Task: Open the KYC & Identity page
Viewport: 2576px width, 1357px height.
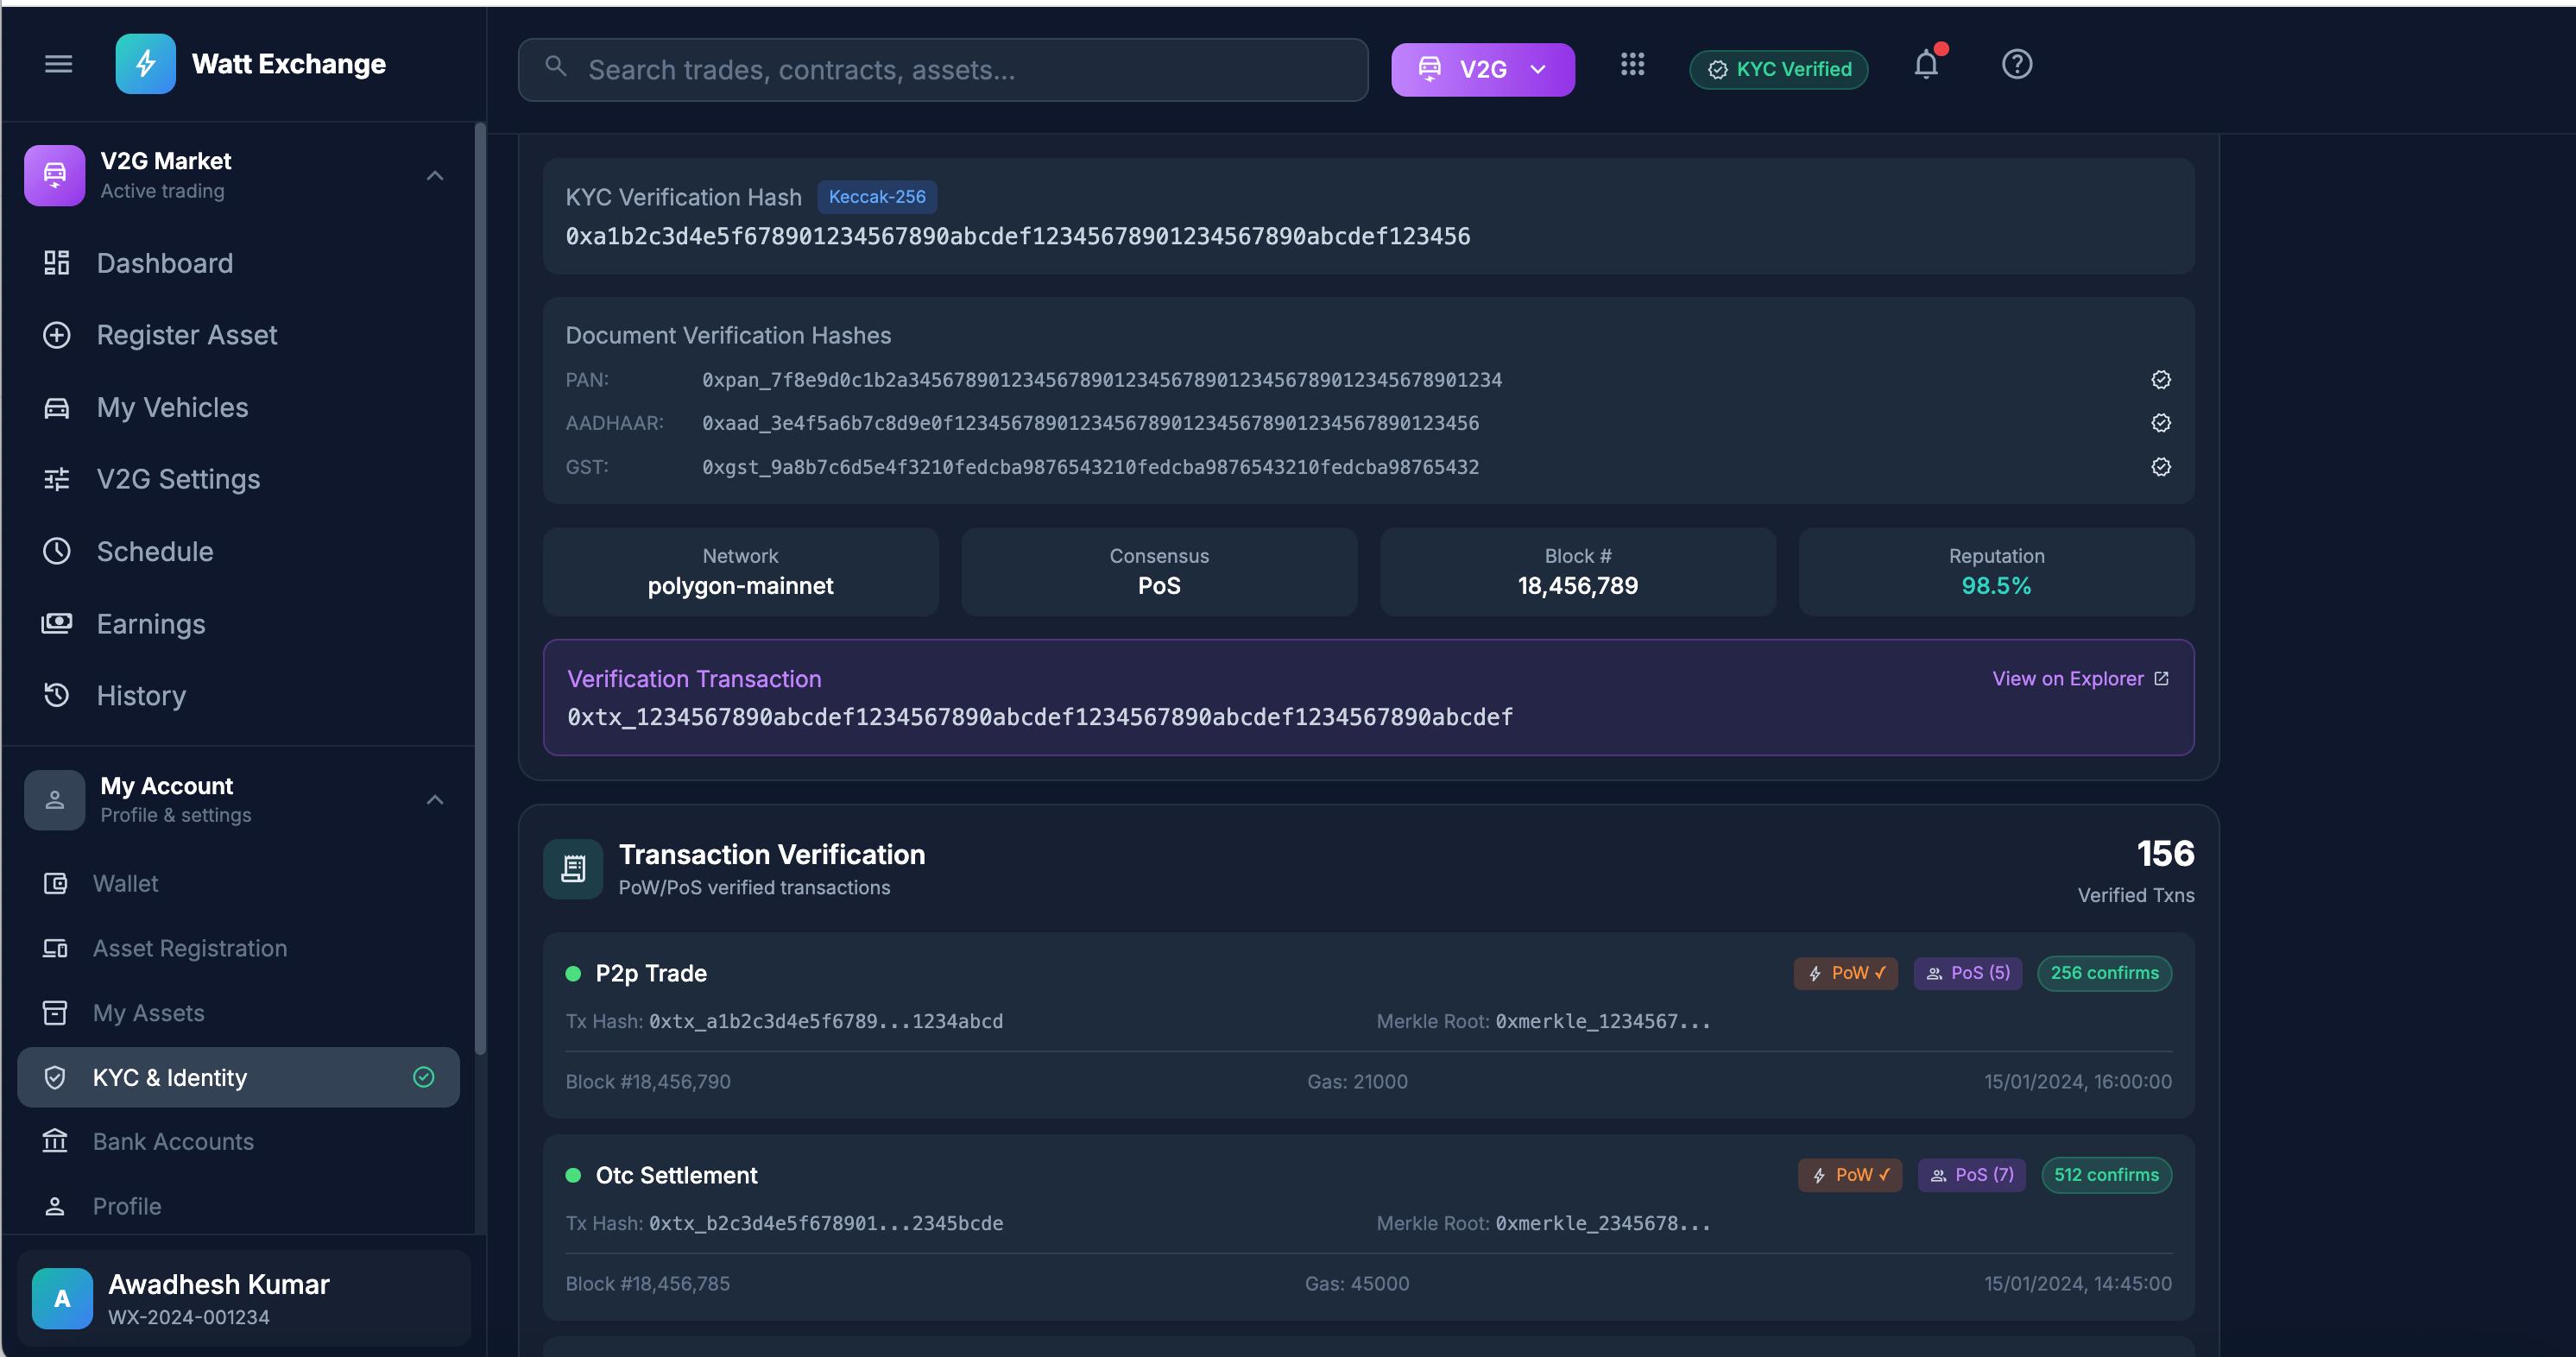Action: 171,1077
